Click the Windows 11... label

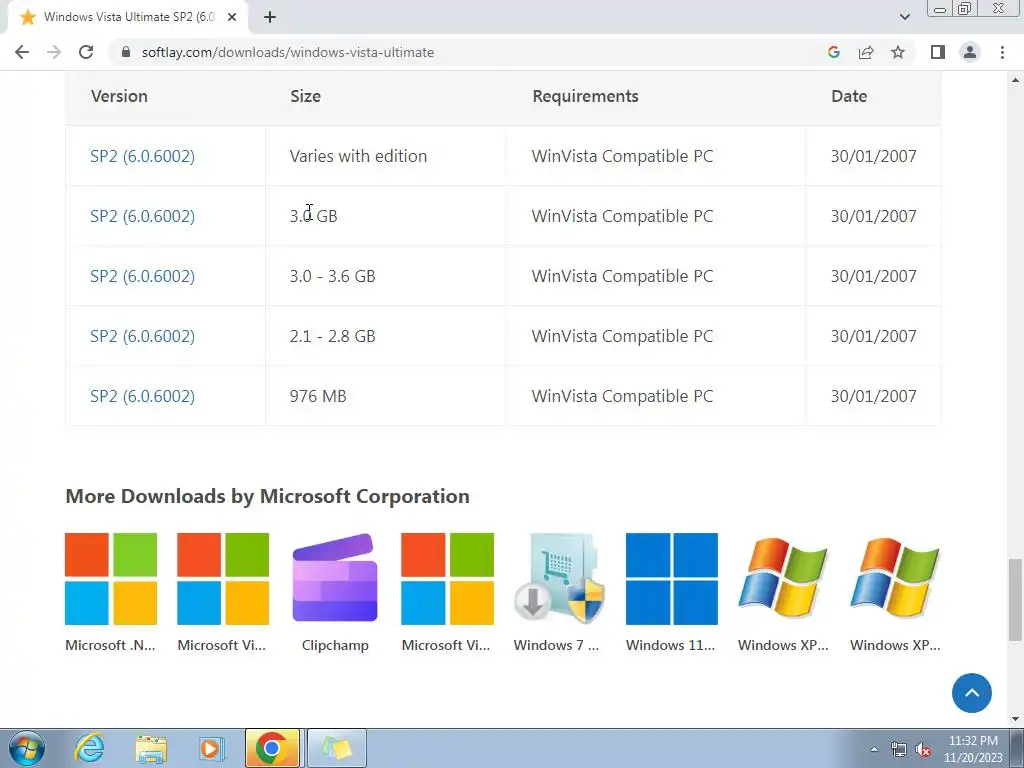671,645
